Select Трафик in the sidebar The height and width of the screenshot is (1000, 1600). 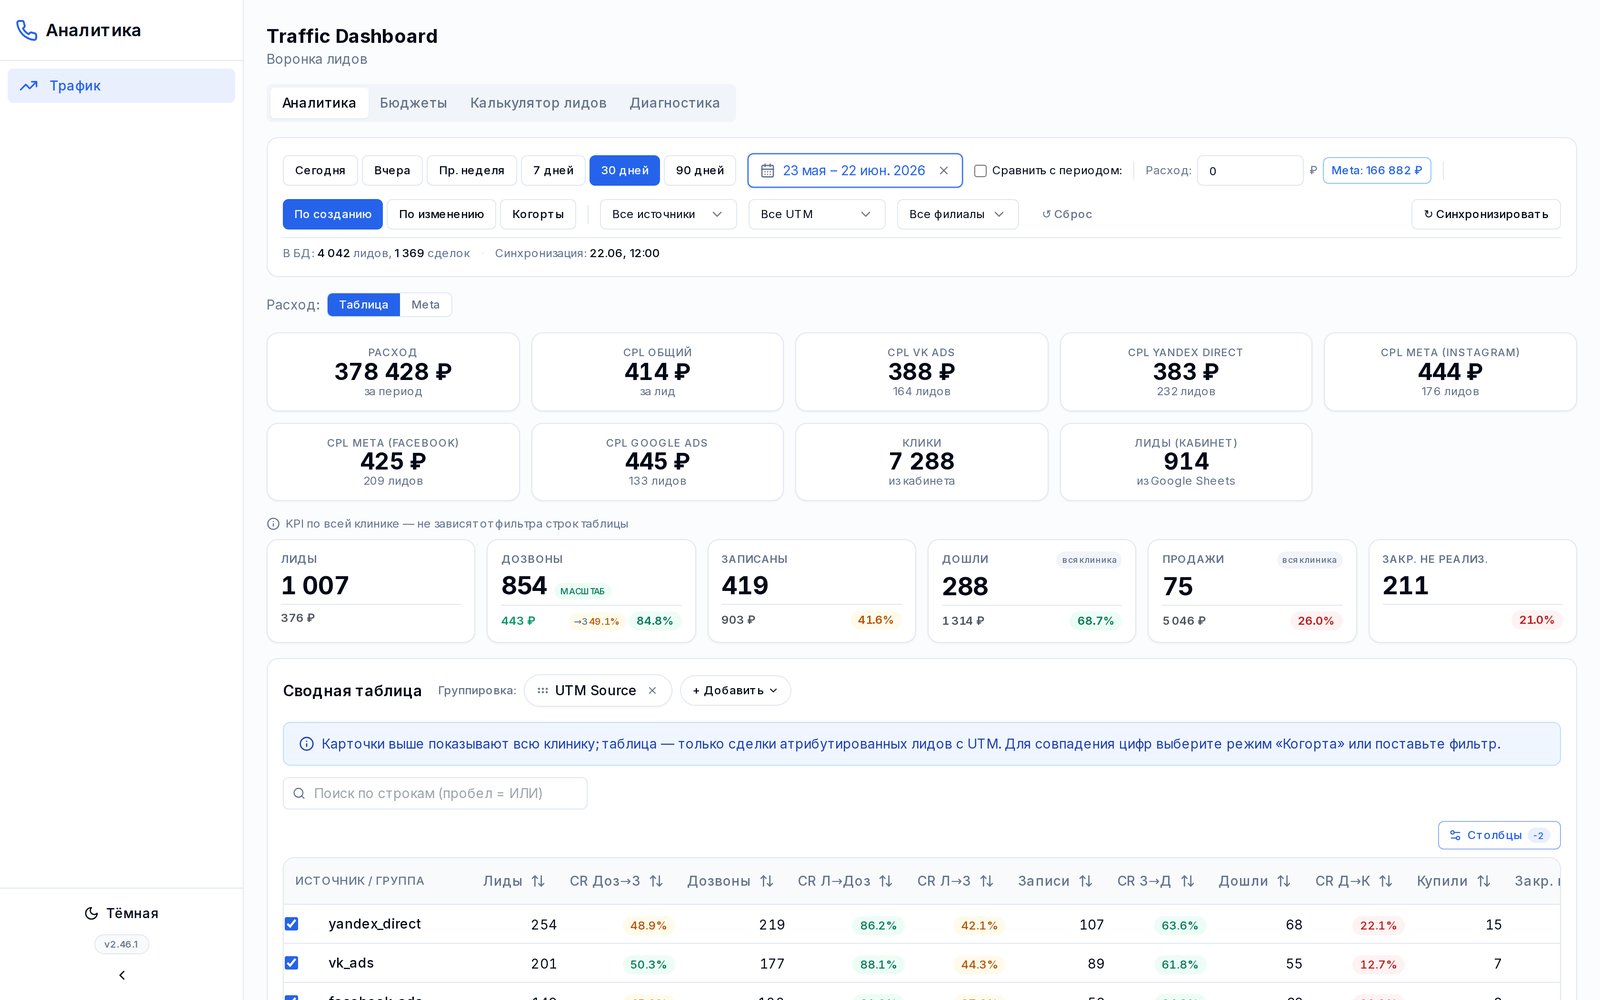121,86
